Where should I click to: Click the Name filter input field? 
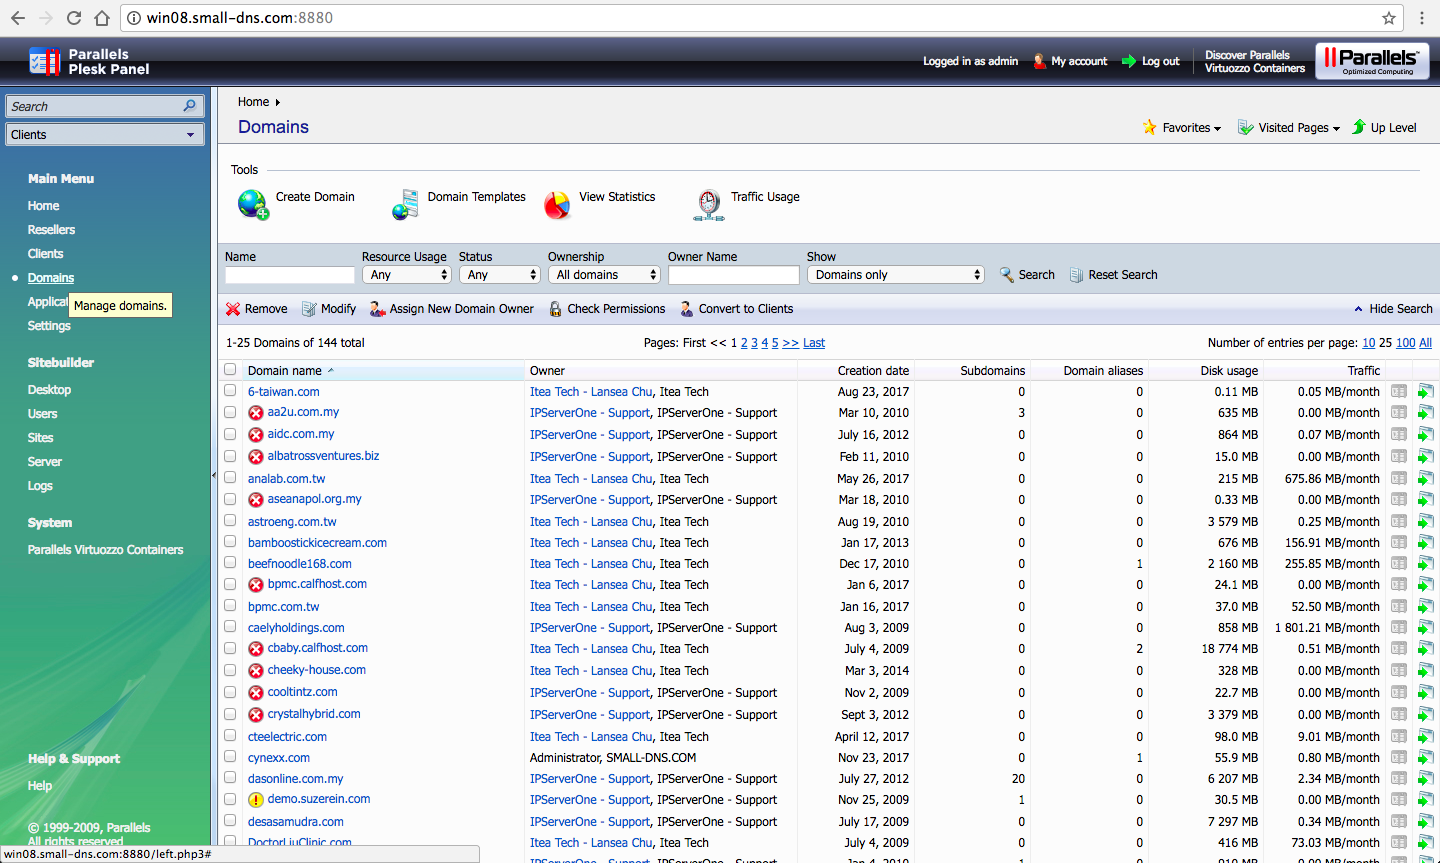290,275
